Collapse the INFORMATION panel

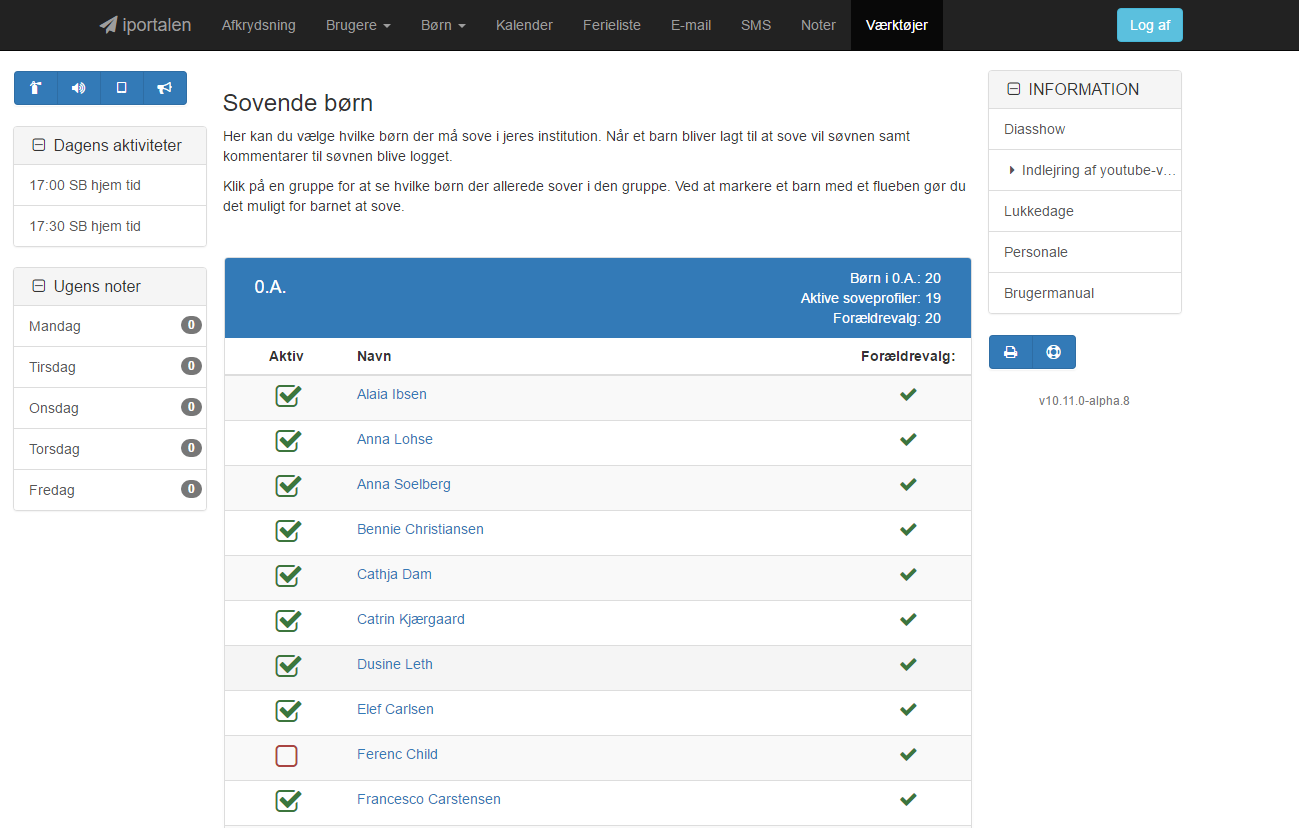1013,90
